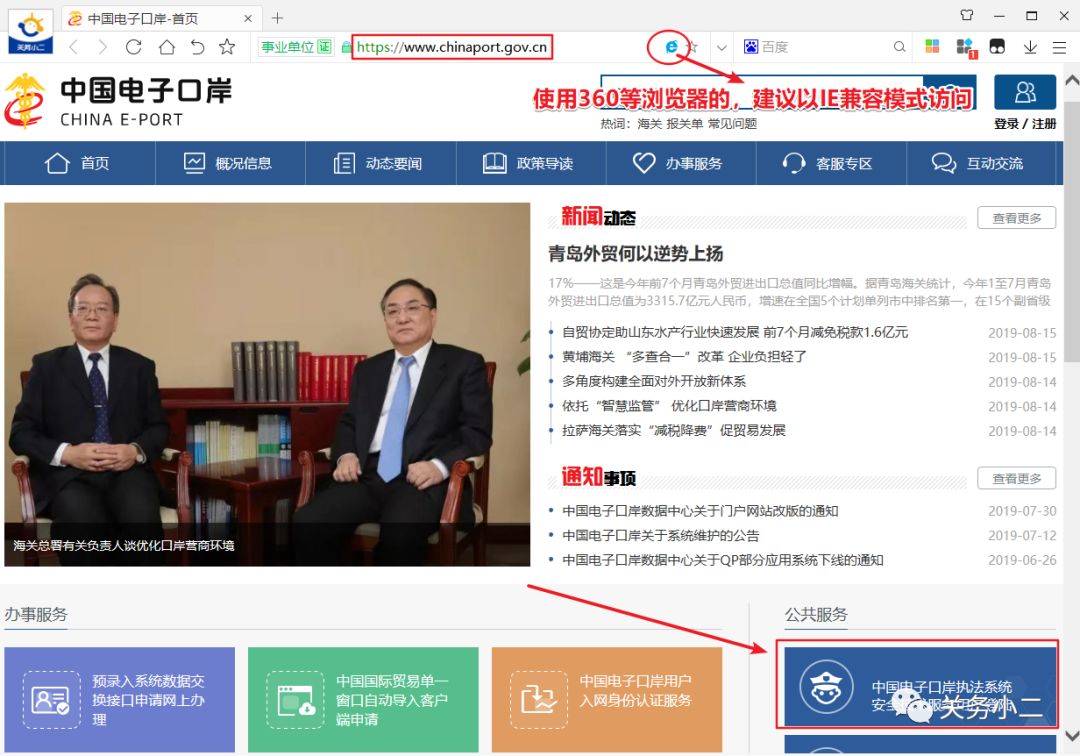The image size is (1080, 756).
Task: Click the incognito mask icon in toolbar
Action: click(998, 45)
